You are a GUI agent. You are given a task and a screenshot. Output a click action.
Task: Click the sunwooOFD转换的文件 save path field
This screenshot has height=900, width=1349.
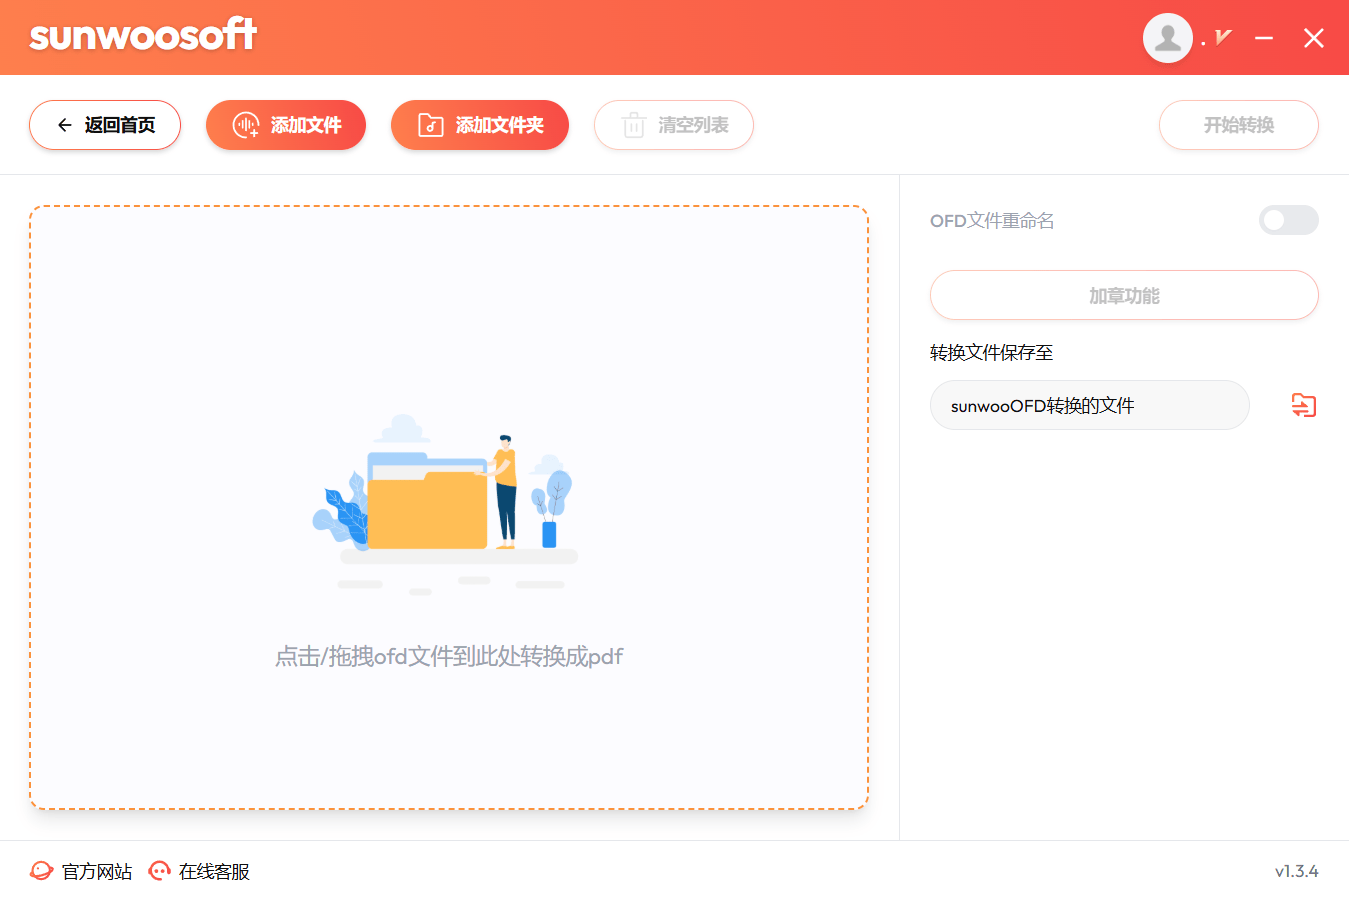pyautogui.click(x=1089, y=405)
